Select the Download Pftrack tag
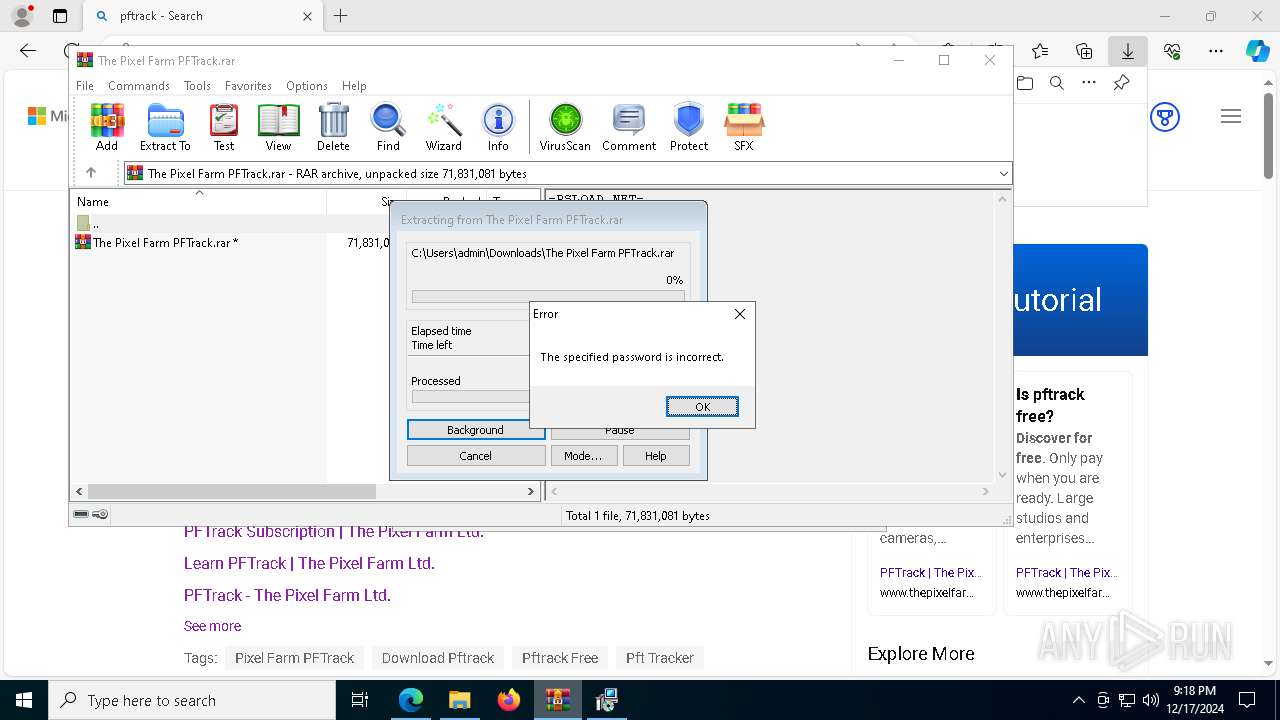1280x720 pixels. click(438, 658)
